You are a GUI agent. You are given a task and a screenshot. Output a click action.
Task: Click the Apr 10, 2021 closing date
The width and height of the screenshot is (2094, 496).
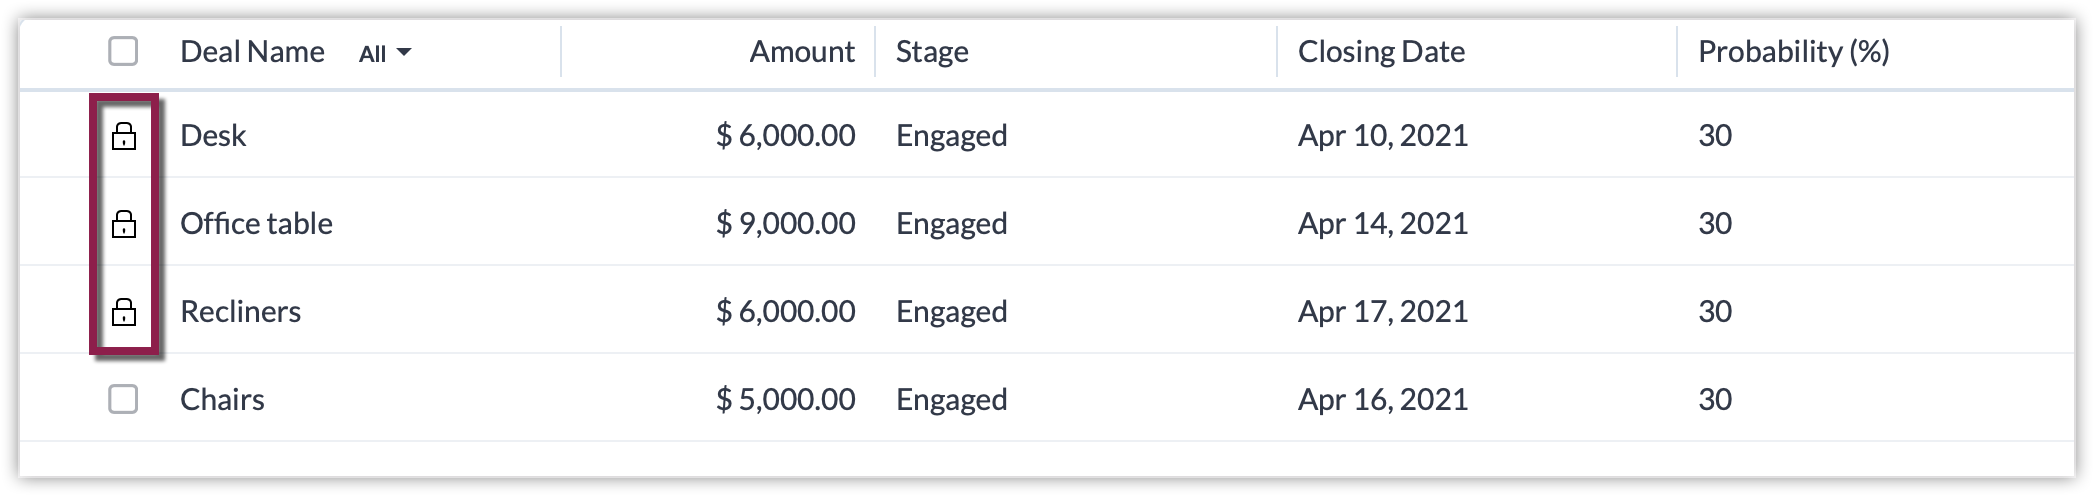1382,136
